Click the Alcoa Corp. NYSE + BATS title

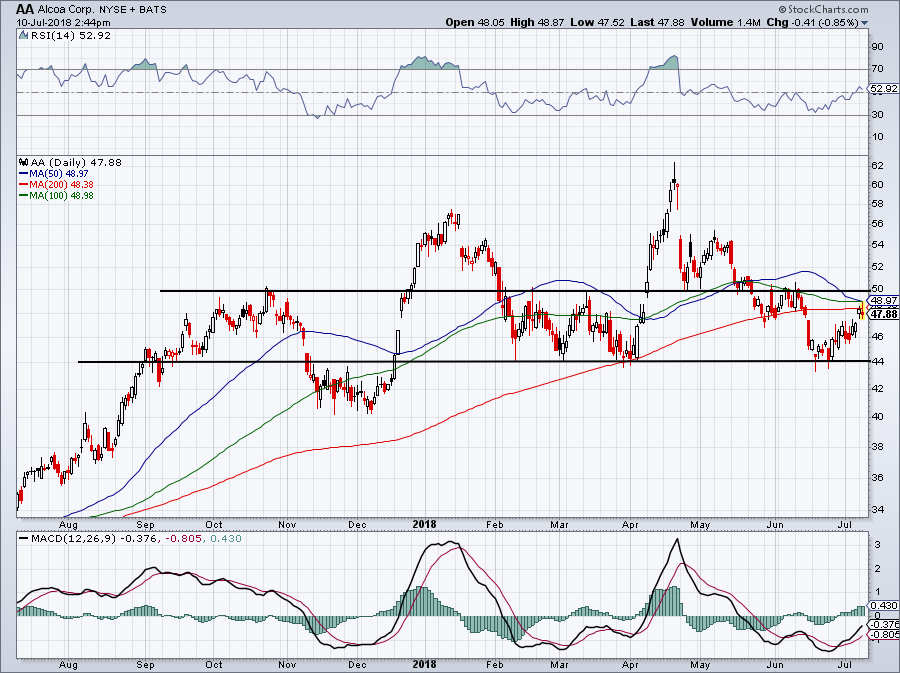[102, 10]
